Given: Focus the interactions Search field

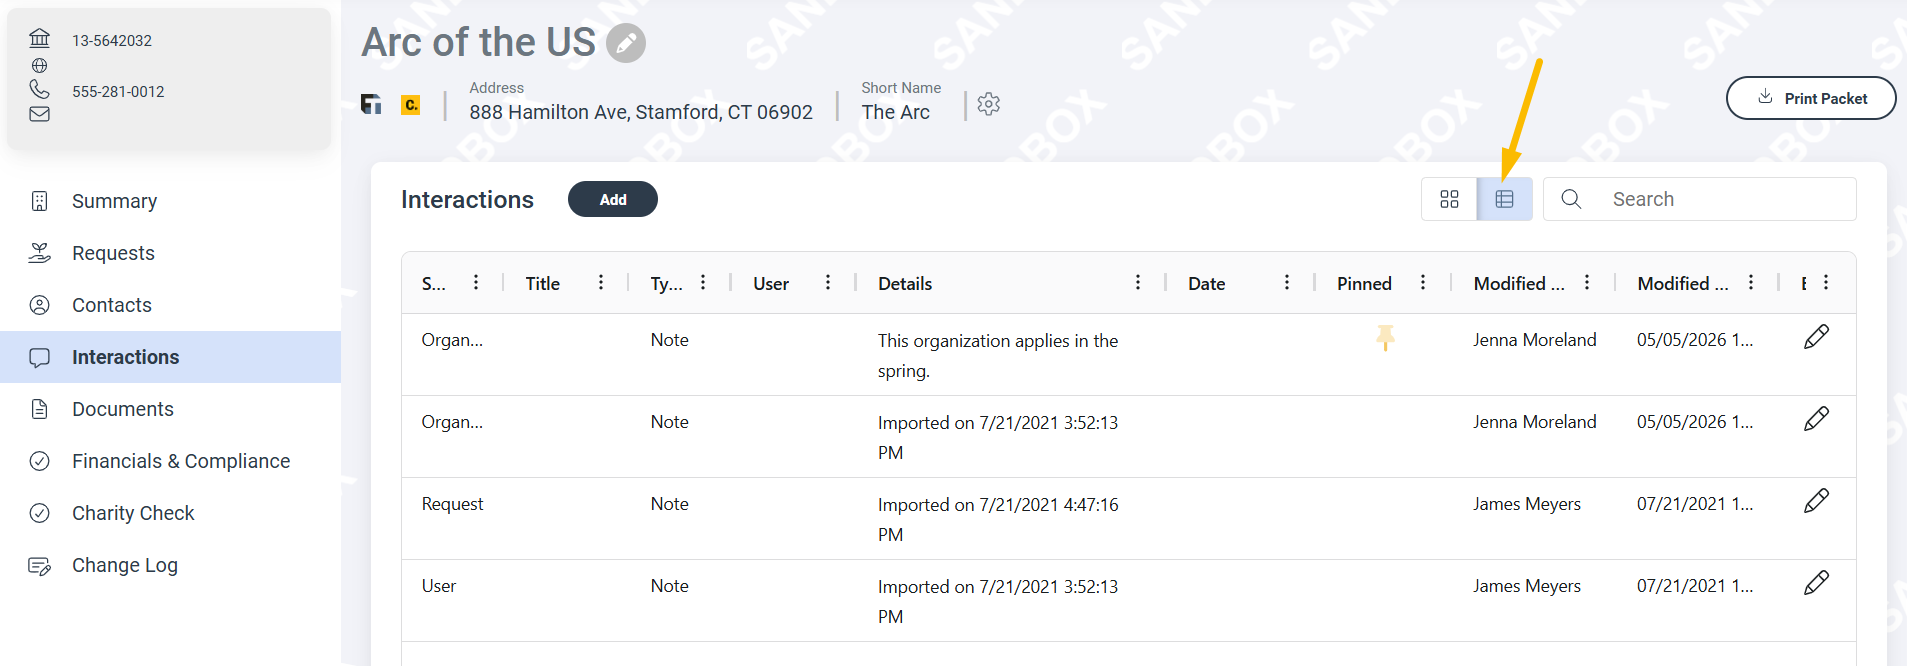Looking at the screenshot, I should pos(1700,199).
